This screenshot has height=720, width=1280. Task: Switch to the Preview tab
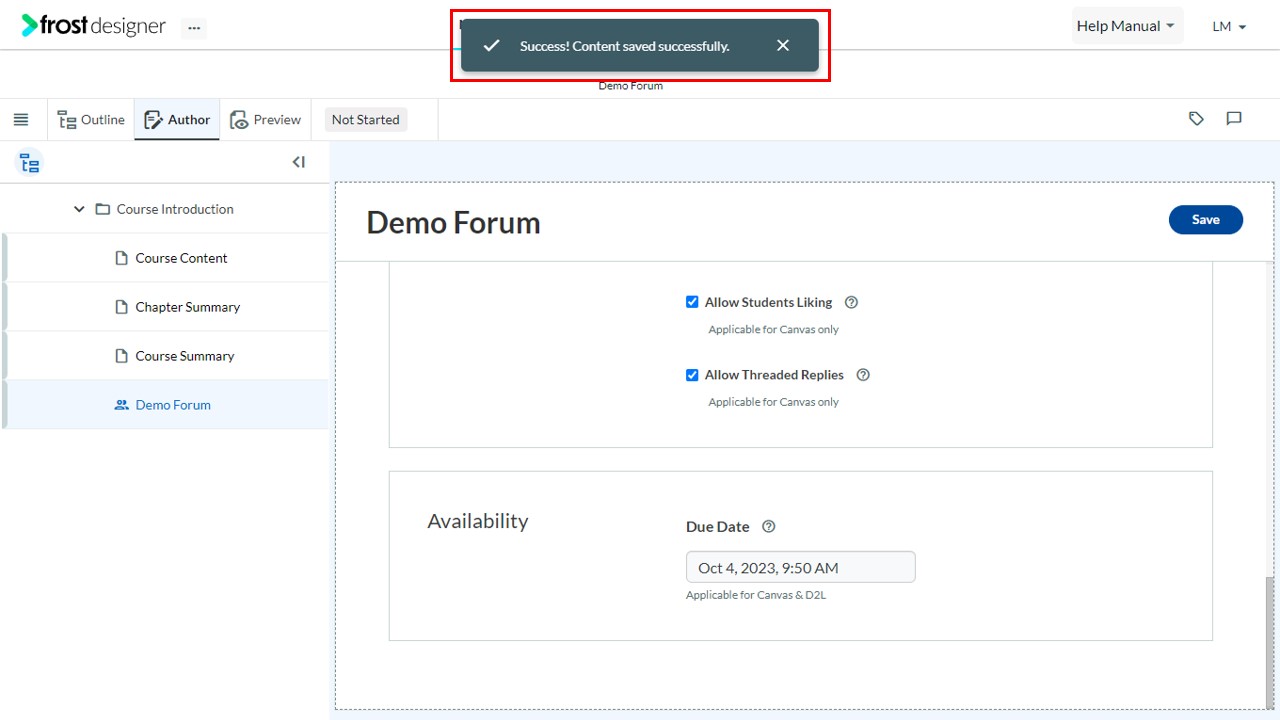[265, 120]
